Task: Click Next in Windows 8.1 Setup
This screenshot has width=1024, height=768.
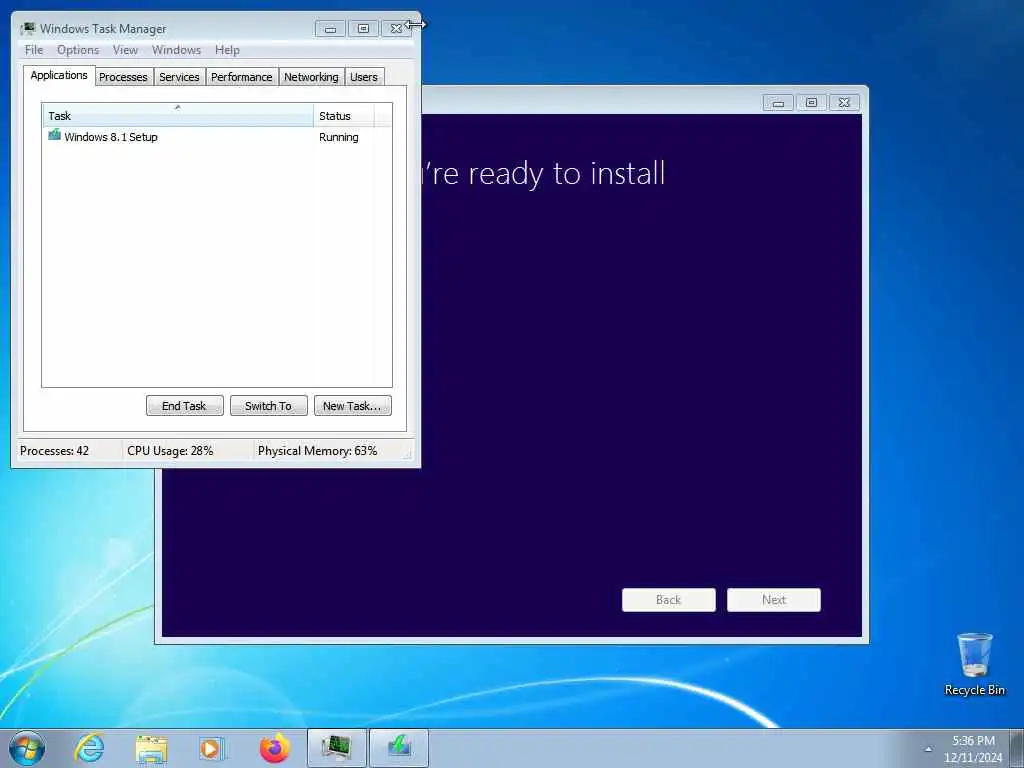Action: coord(773,600)
